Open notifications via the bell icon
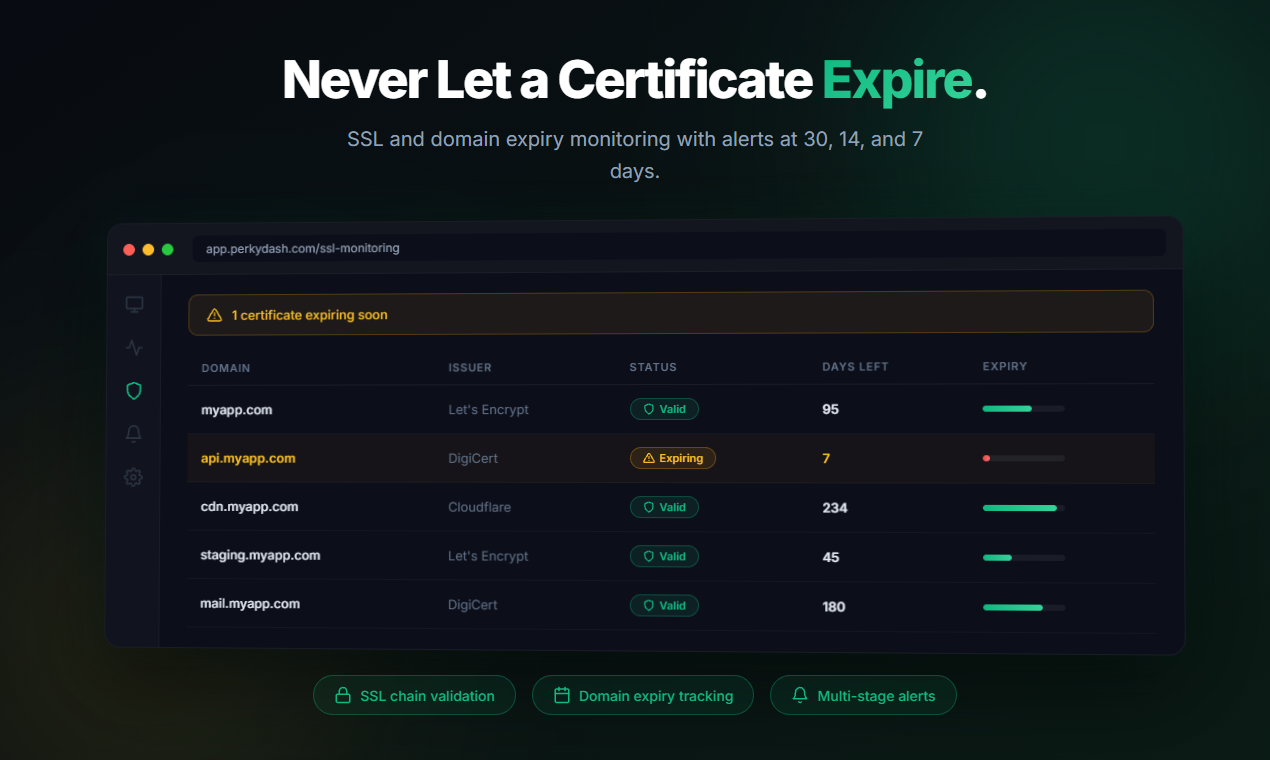Viewport: 1270px width, 760px height. [x=133, y=433]
